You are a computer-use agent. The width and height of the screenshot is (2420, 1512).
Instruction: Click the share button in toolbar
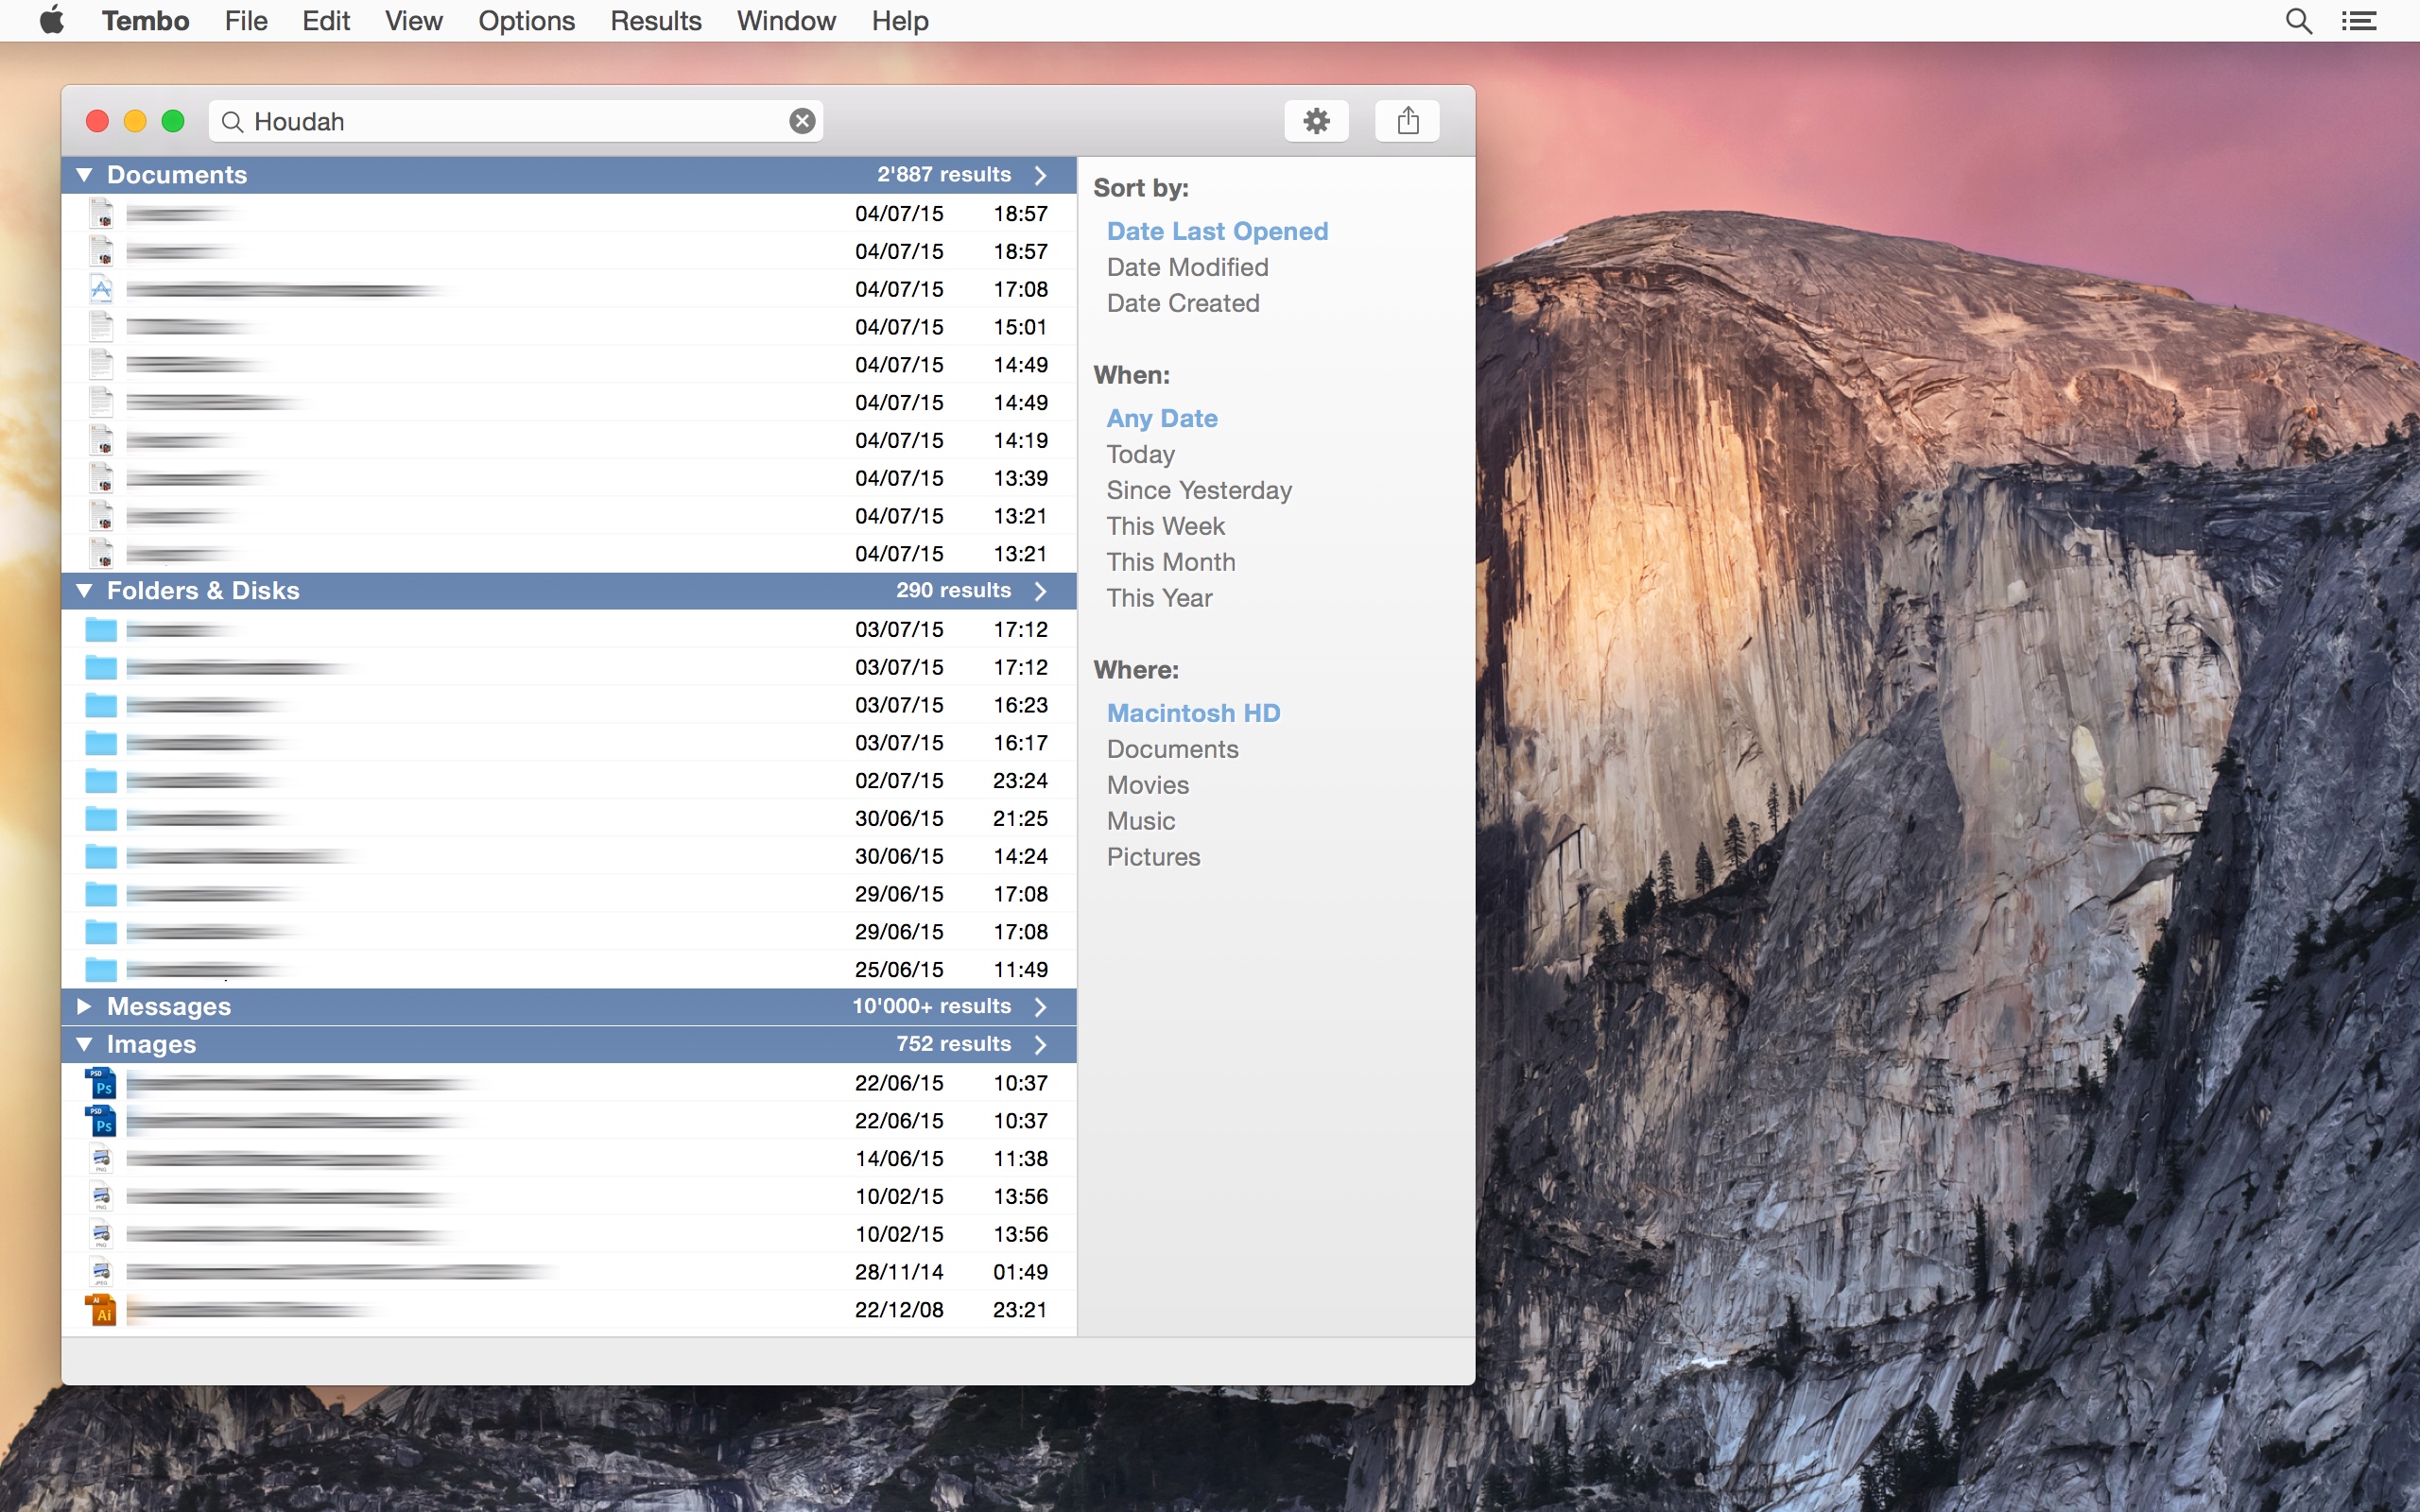pos(1407,121)
